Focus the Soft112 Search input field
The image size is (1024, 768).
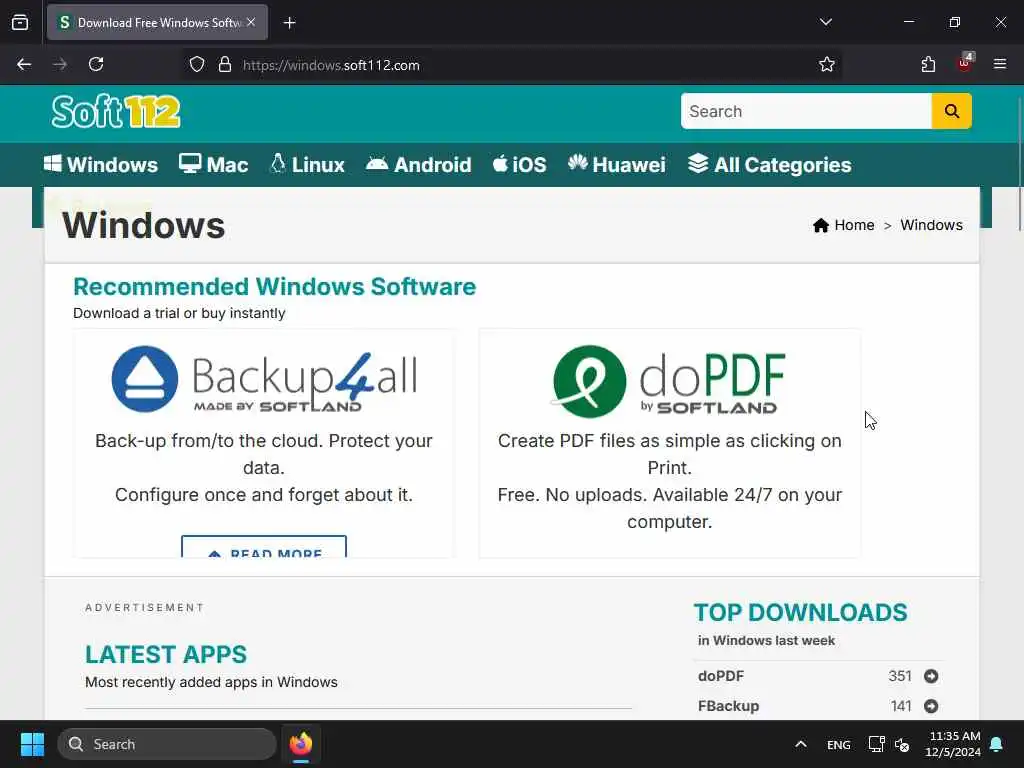click(x=806, y=111)
